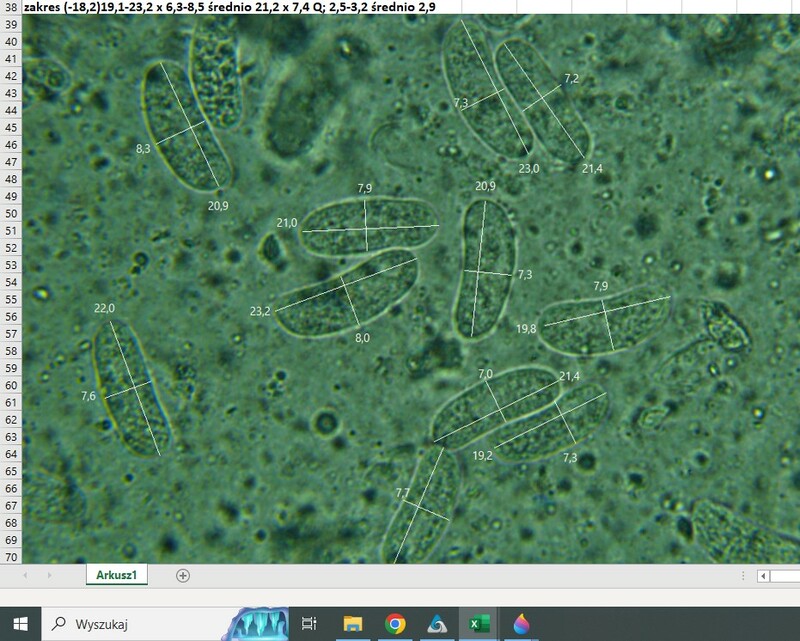
Task: Launch Google Chrome from the taskbar
Action: (395, 624)
